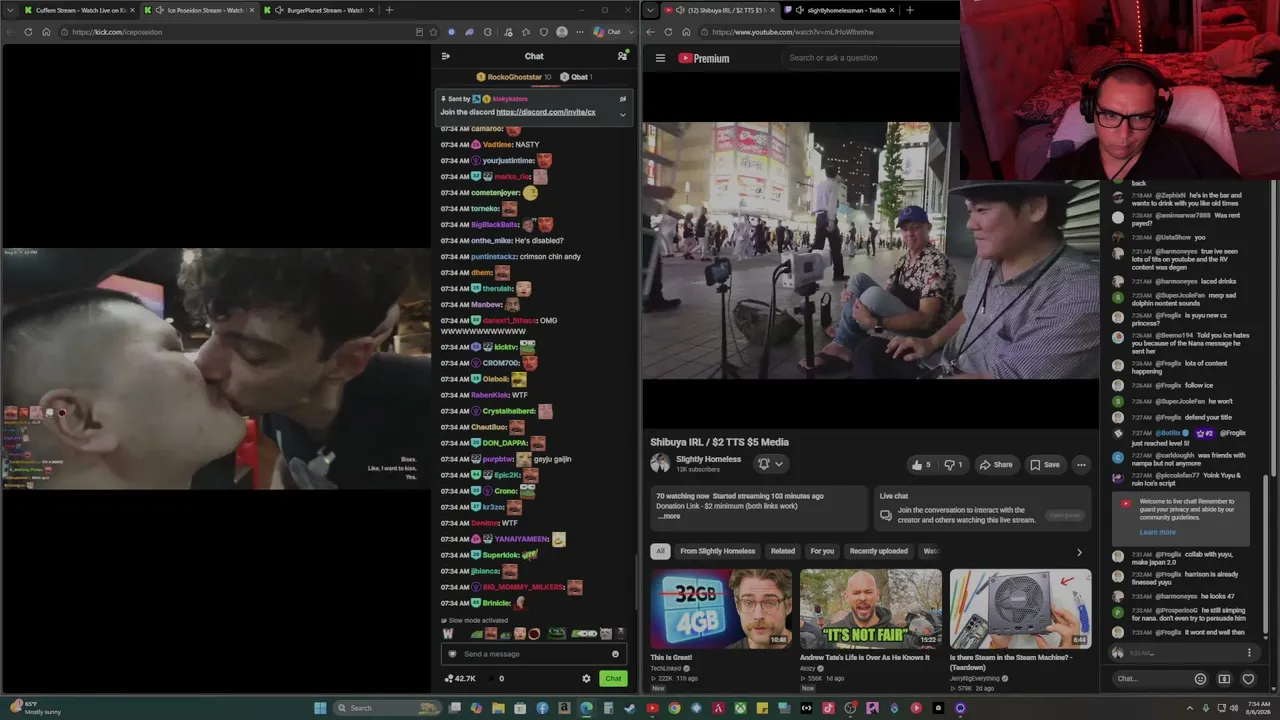
Task: Open Slightly Homeless channel name link
Action: point(708,459)
